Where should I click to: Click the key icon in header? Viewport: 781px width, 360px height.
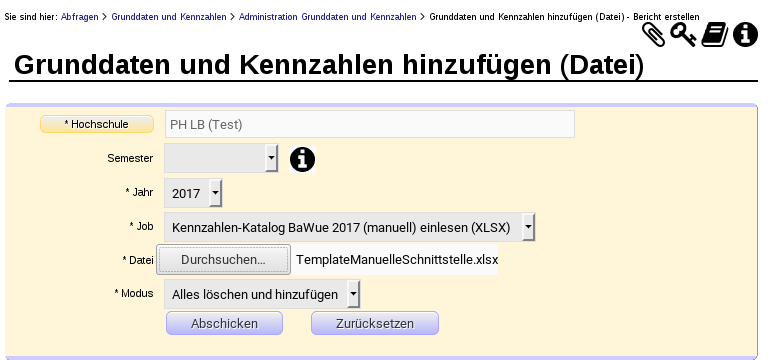click(683, 35)
